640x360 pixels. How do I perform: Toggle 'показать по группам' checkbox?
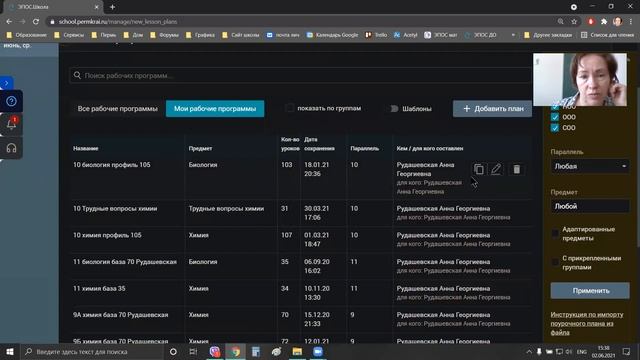coord(289,108)
